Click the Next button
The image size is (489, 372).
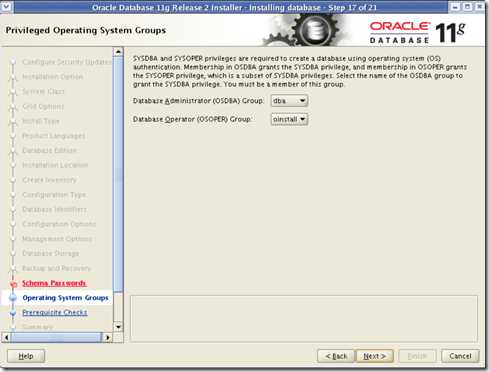[375, 356]
